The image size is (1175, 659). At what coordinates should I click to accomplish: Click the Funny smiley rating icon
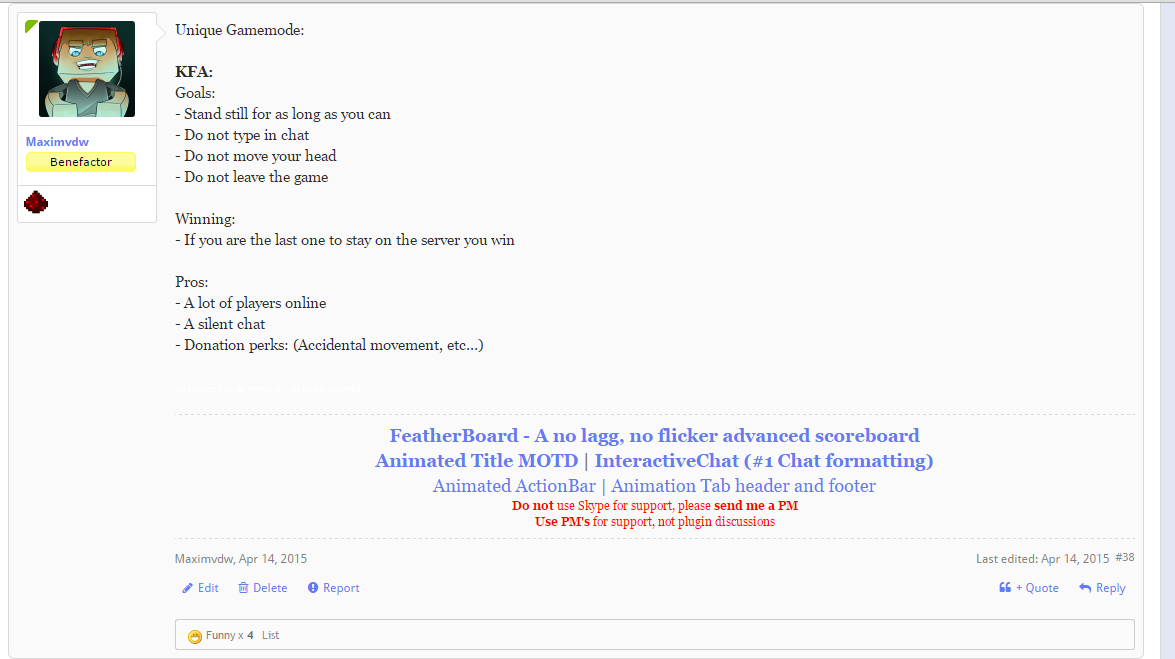coord(195,637)
